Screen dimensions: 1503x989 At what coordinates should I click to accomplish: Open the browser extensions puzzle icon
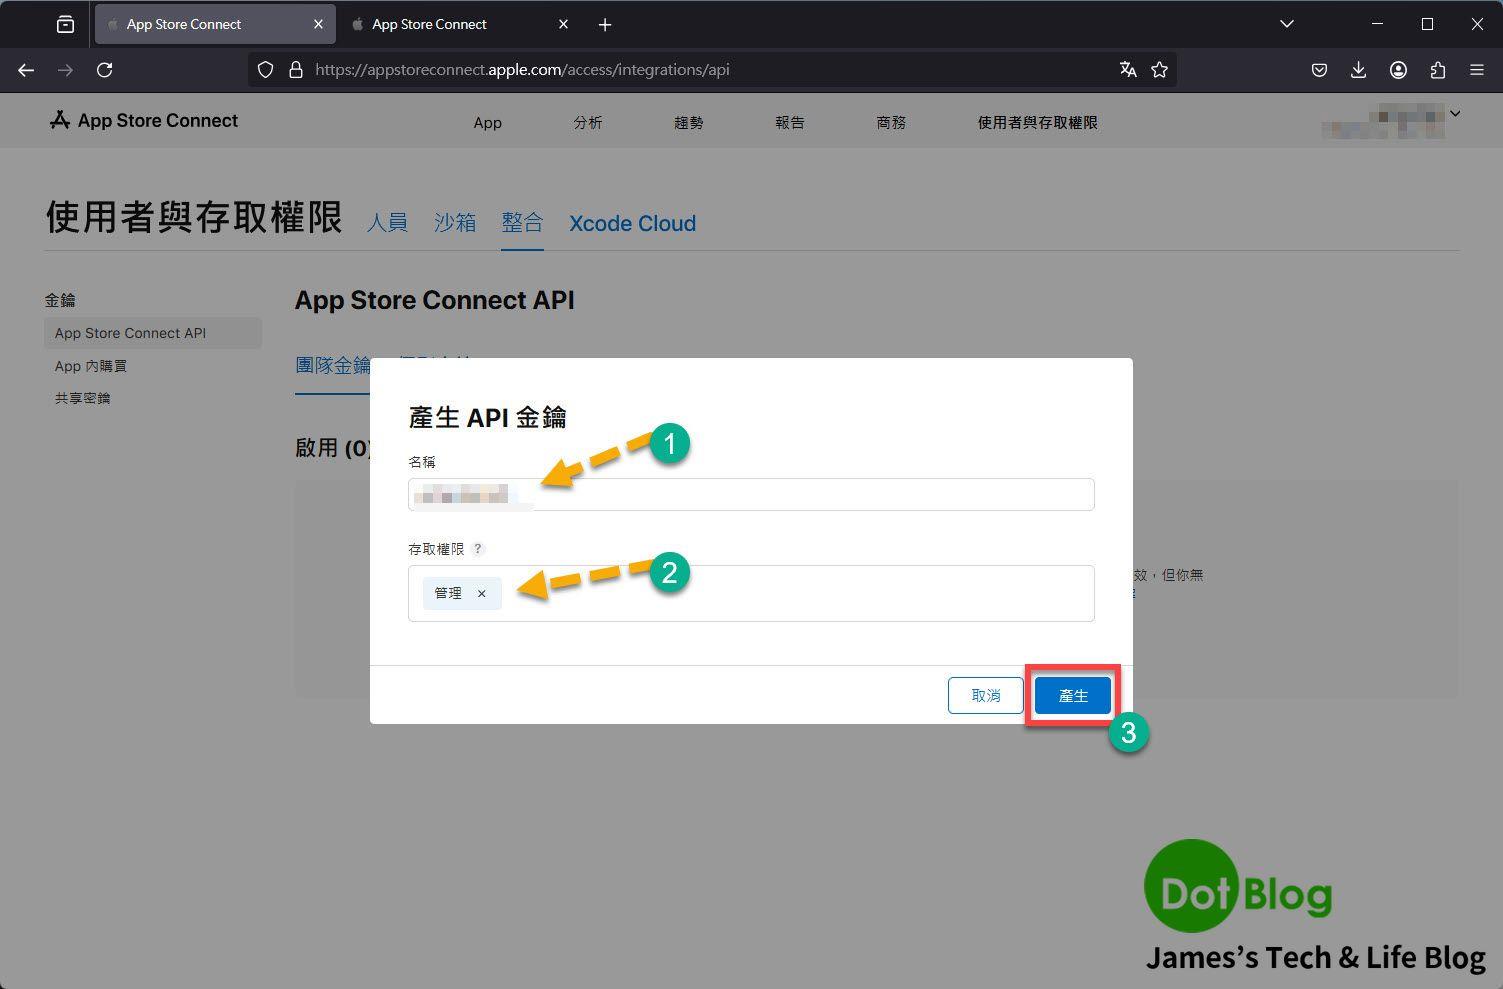click(1437, 70)
